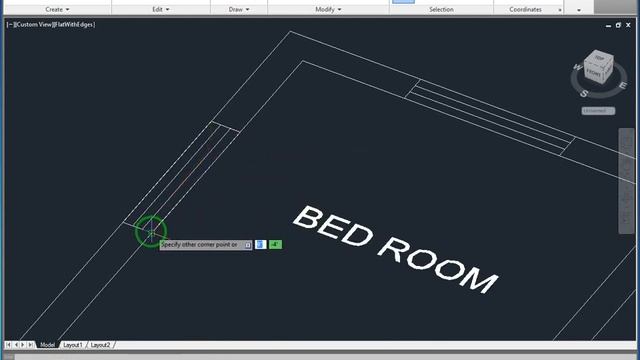Open the Custom View viewport menu
Image resolution: width=640 pixels, height=360 pixels.
(33, 24)
